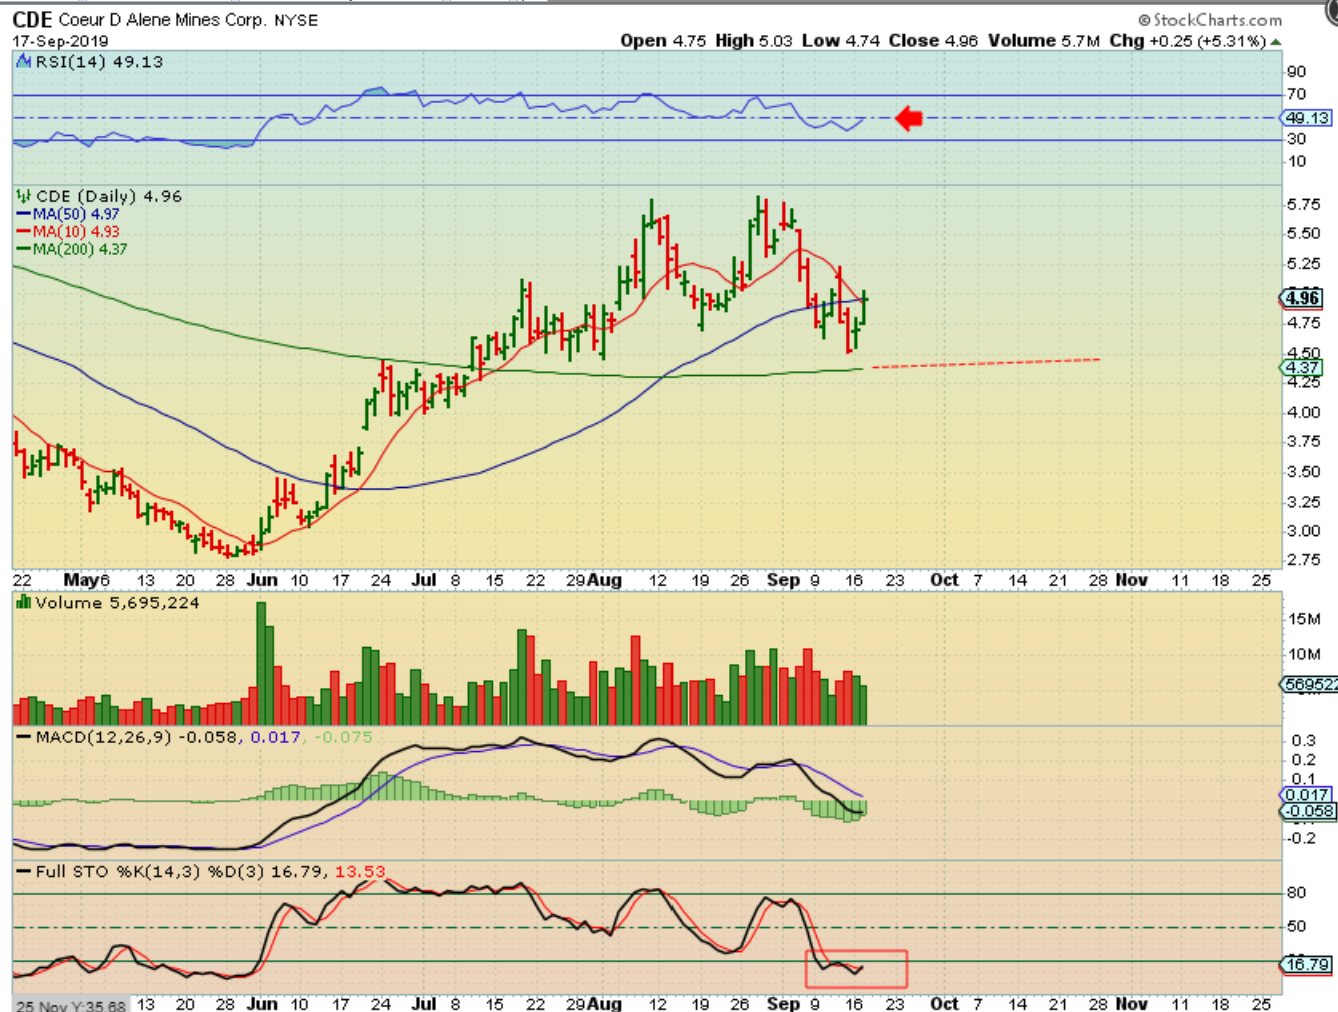Click the 70 label on the RSI axis
This screenshot has width=1338, height=1012.
point(1296,94)
